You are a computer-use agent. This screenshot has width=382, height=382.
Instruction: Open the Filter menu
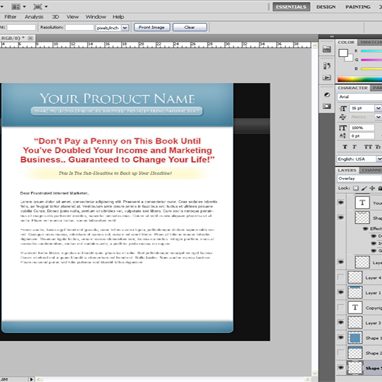tap(10, 17)
